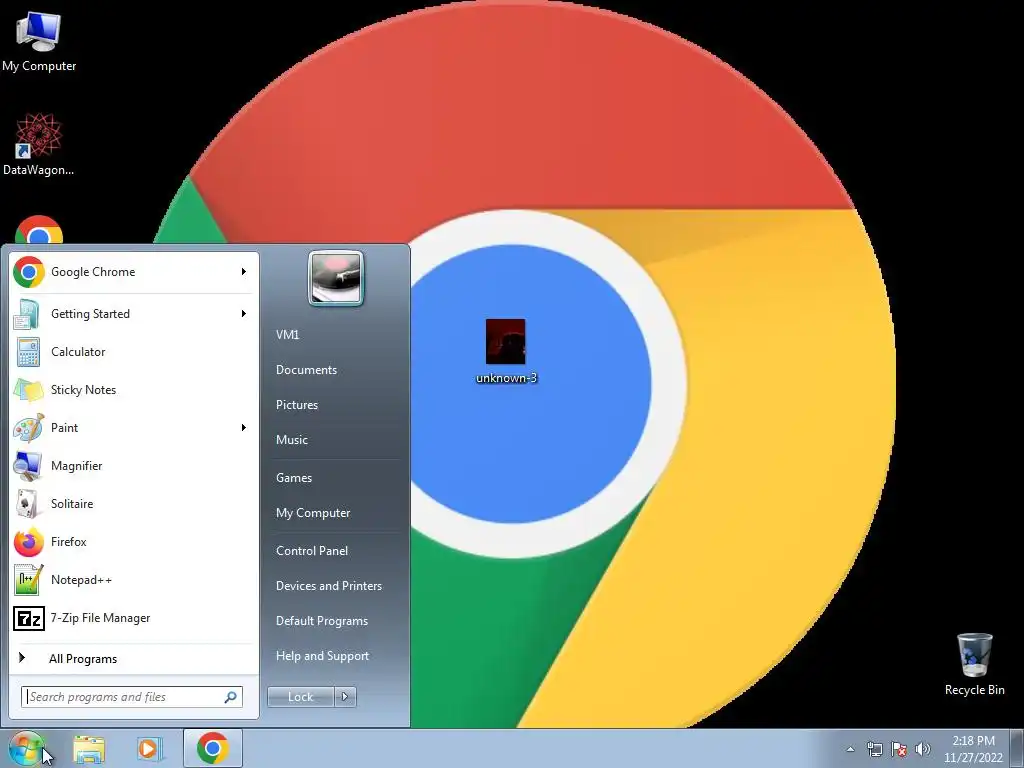Screen dimensions: 1024x768
Task: Open Games from Start menu
Action: click(294, 478)
